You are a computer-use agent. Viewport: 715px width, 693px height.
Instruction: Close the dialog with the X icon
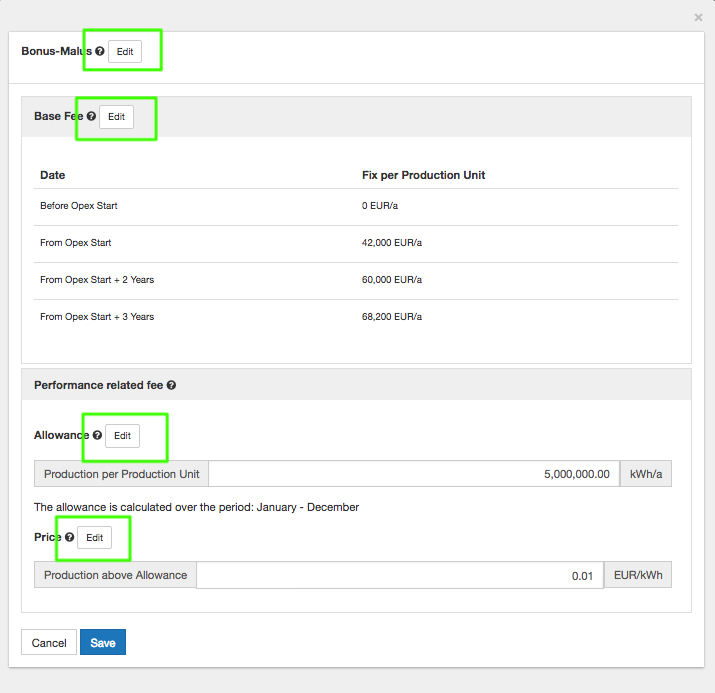tap(698, 17)
